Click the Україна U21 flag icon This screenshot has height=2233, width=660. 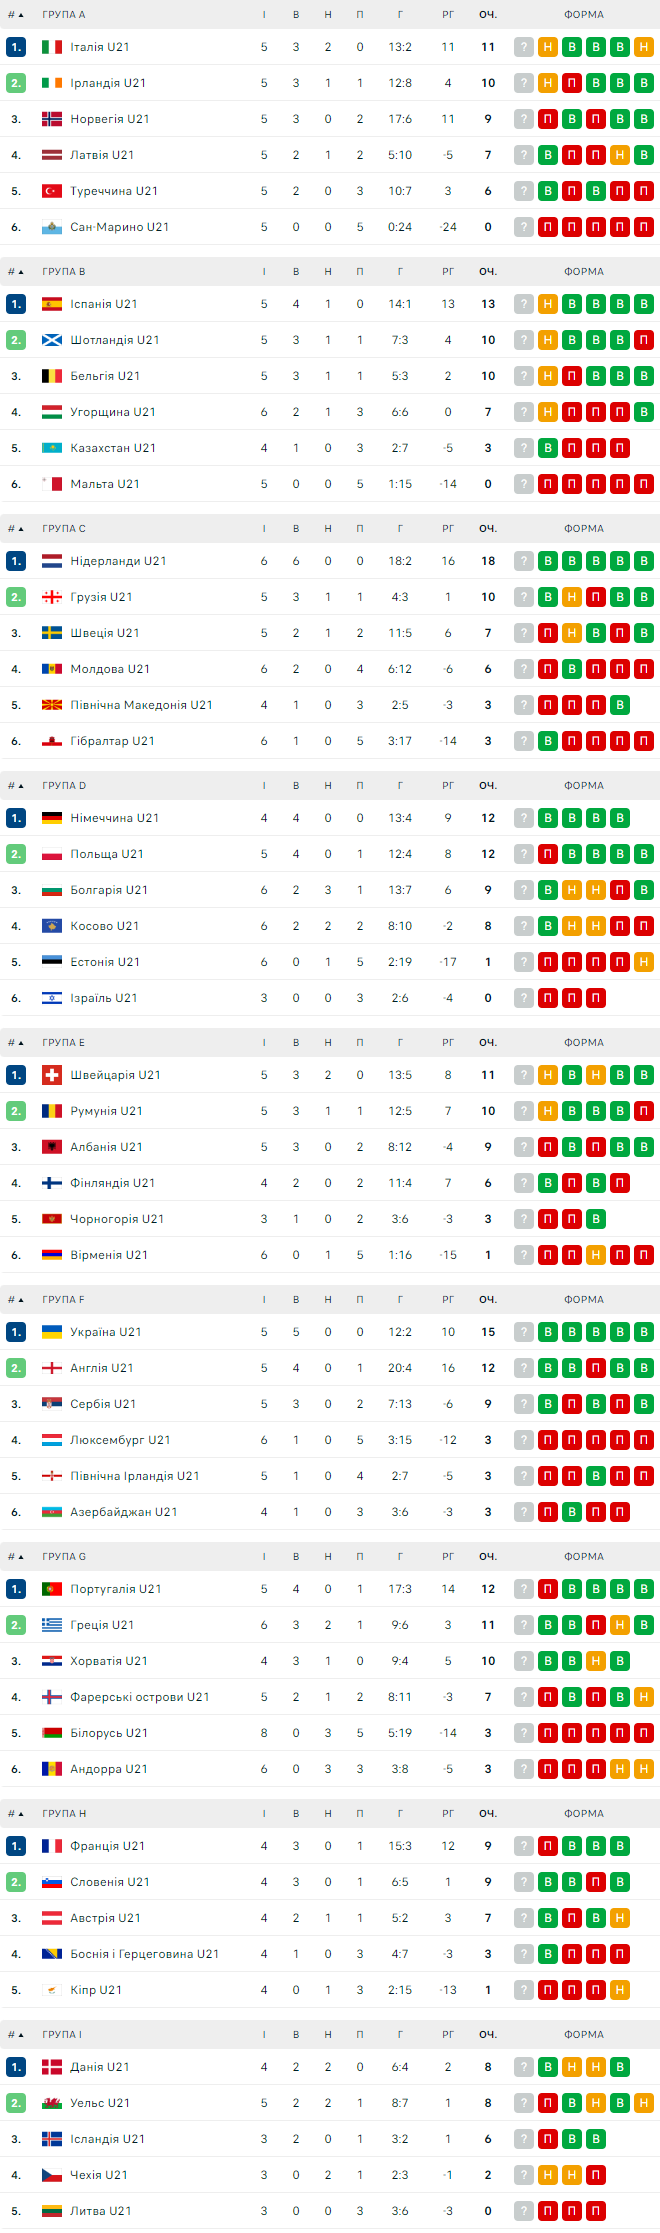tap(51, 1332)
